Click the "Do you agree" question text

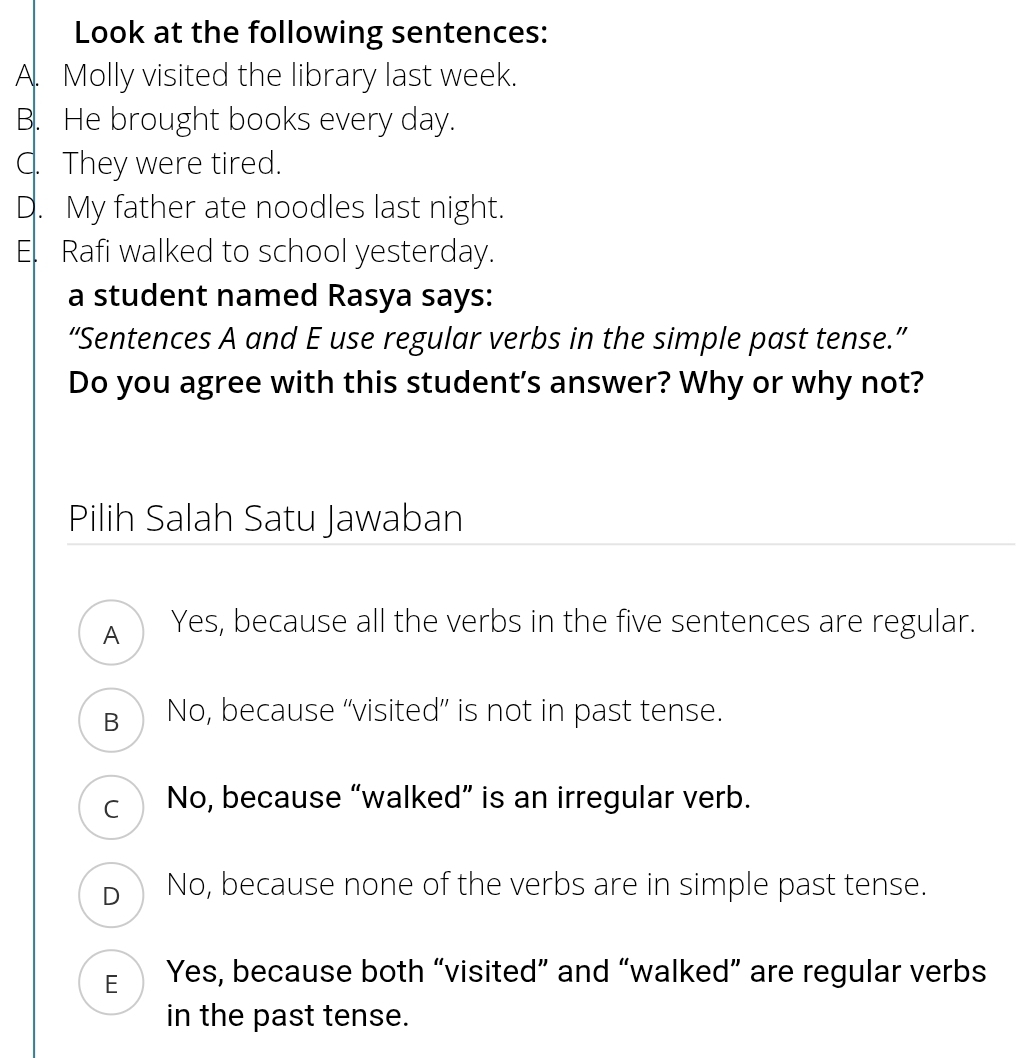coord(496,383)
